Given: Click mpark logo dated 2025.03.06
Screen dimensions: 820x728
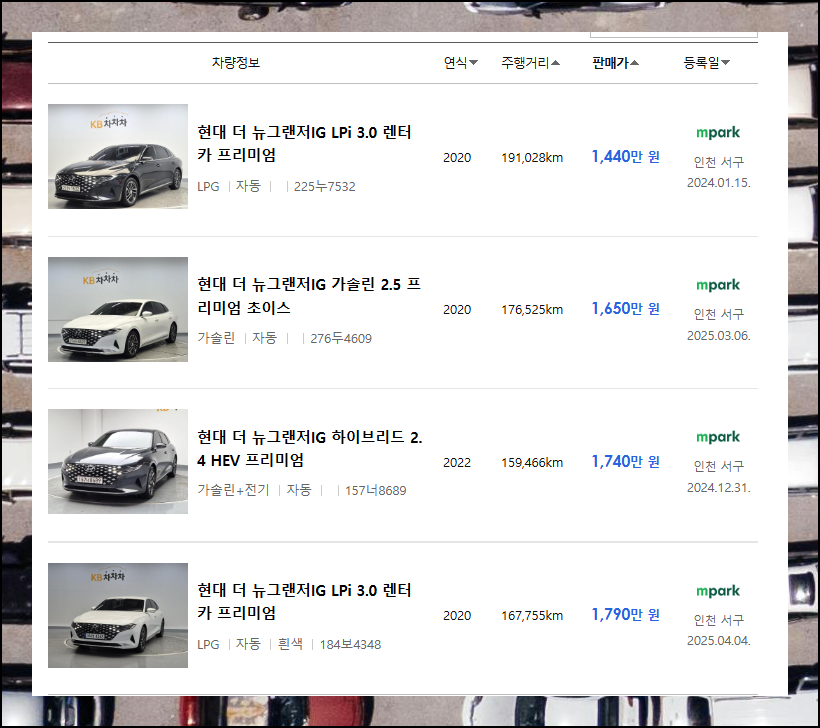Looking at the screenshot, I should (x=718, y=285).
